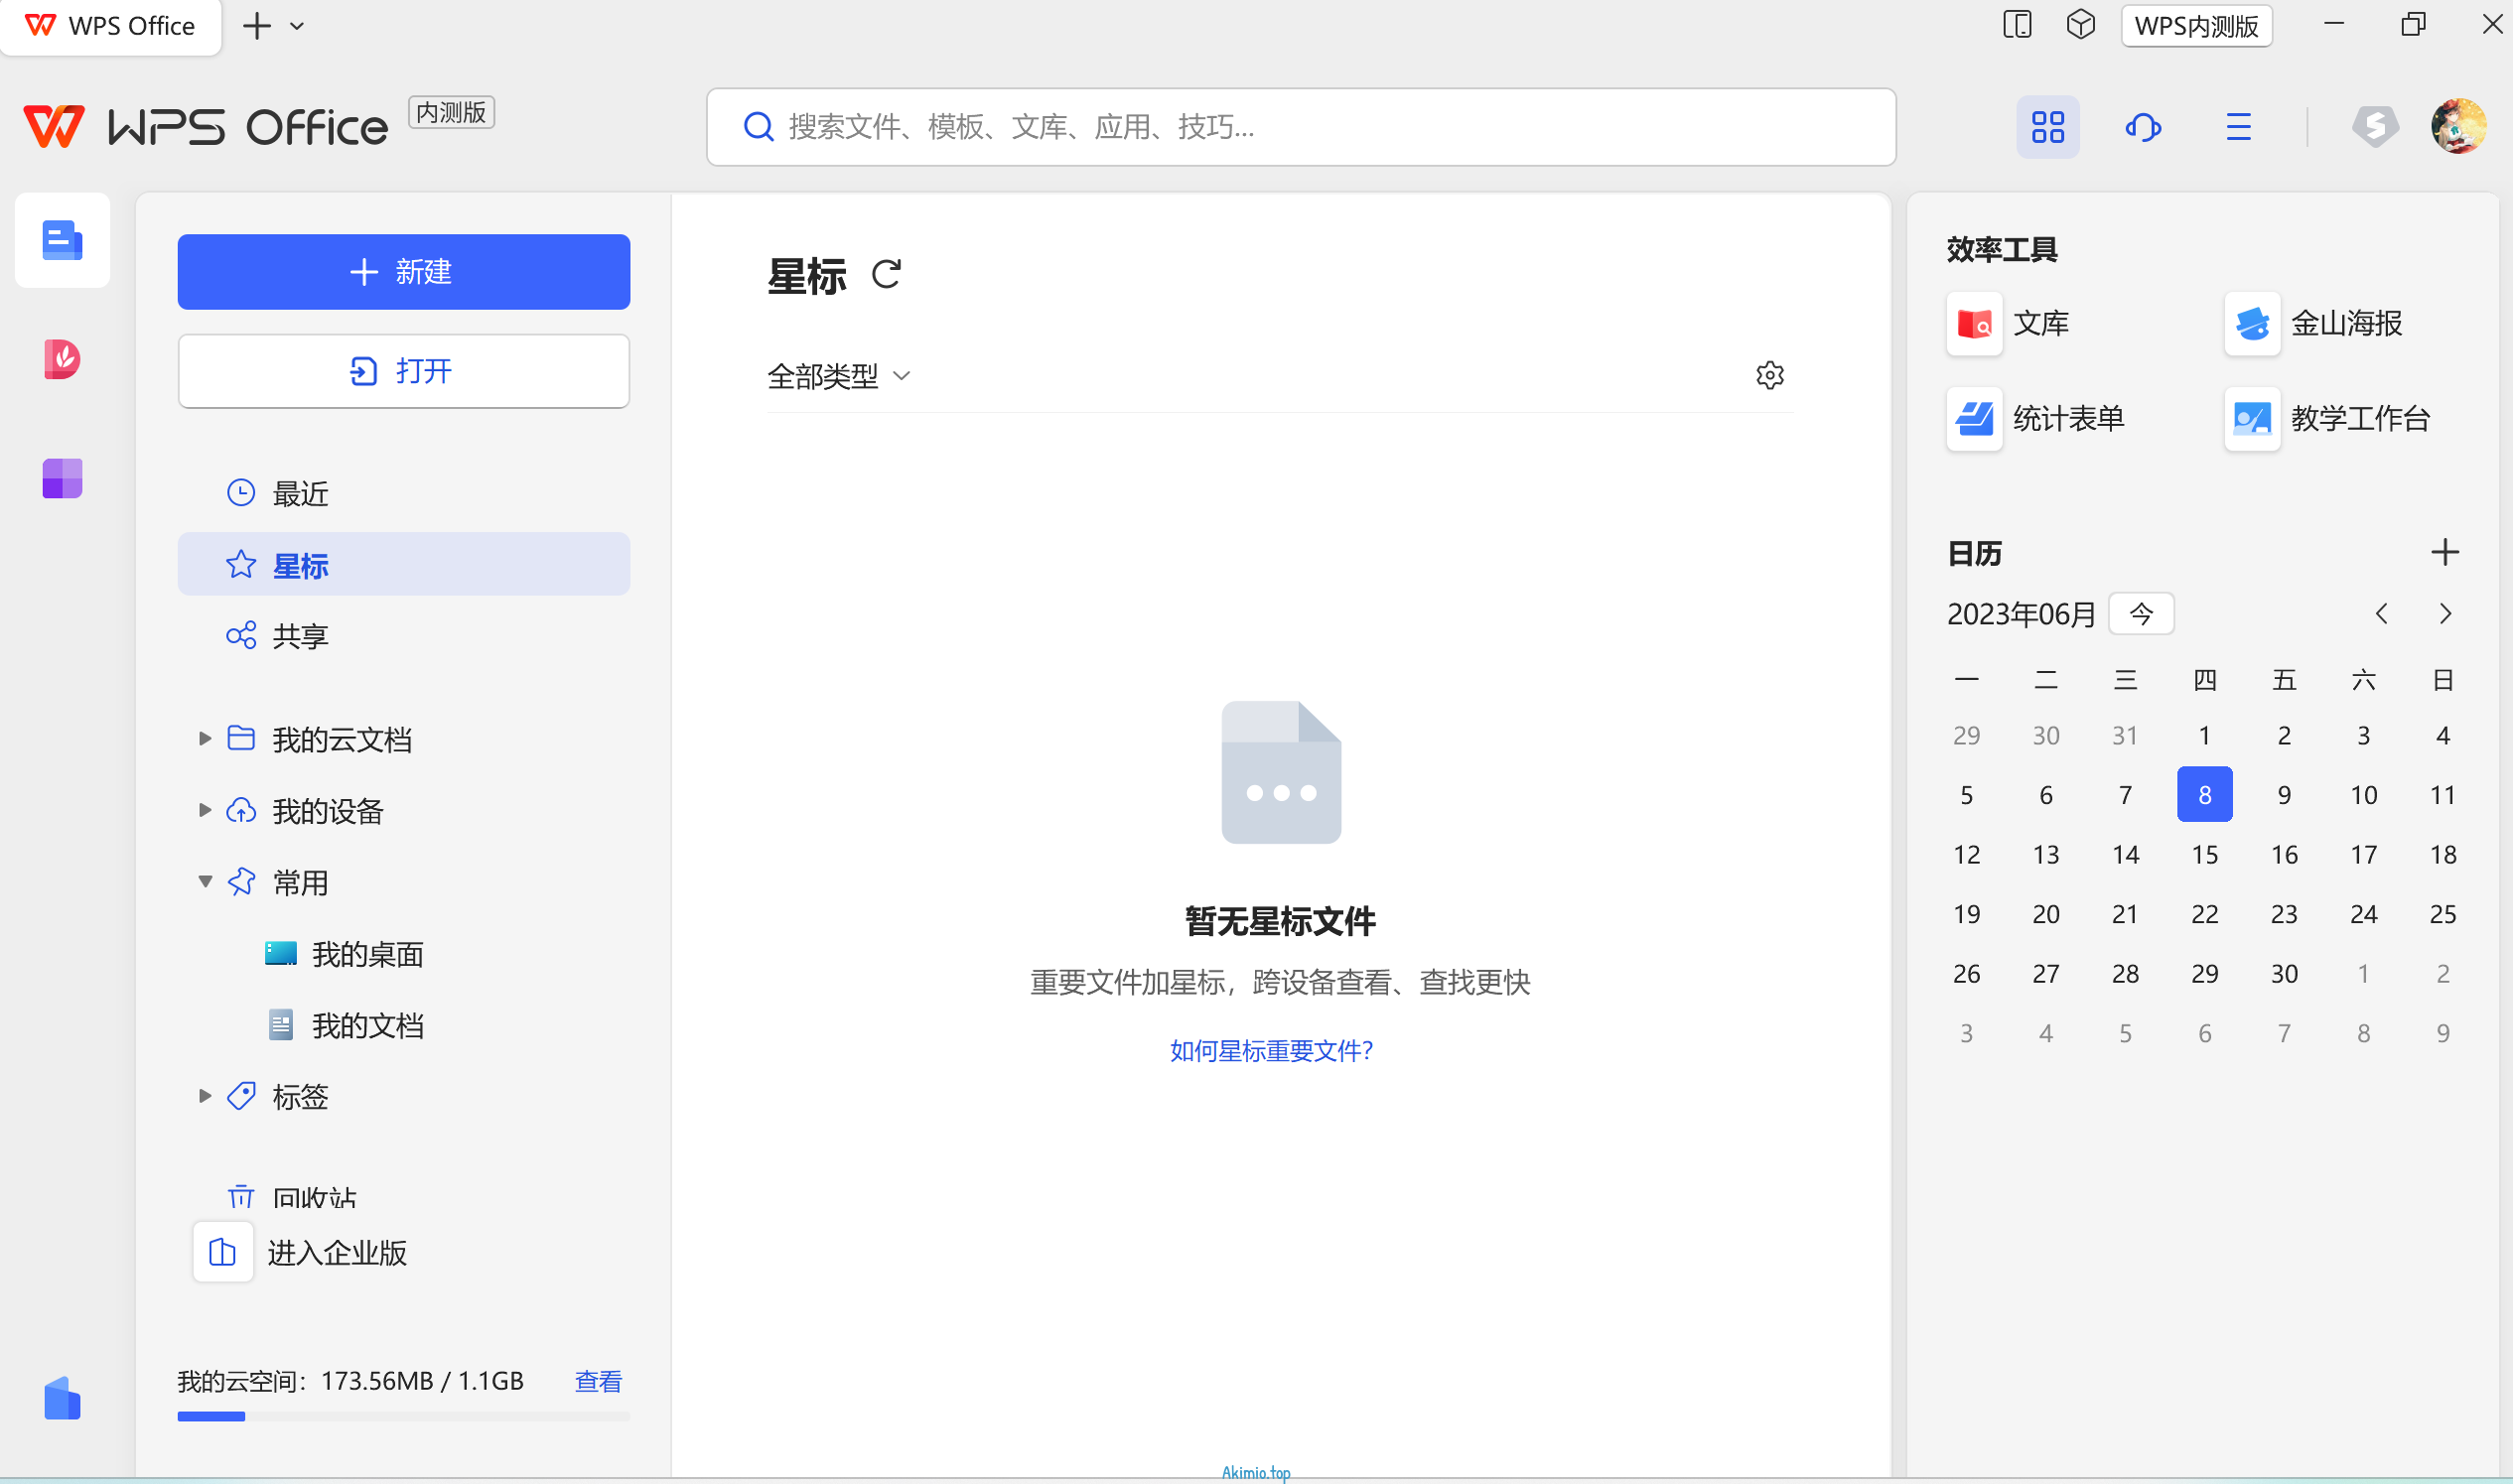Select date 18 in calendar

pyautogui.click(x=2442, y=854)
